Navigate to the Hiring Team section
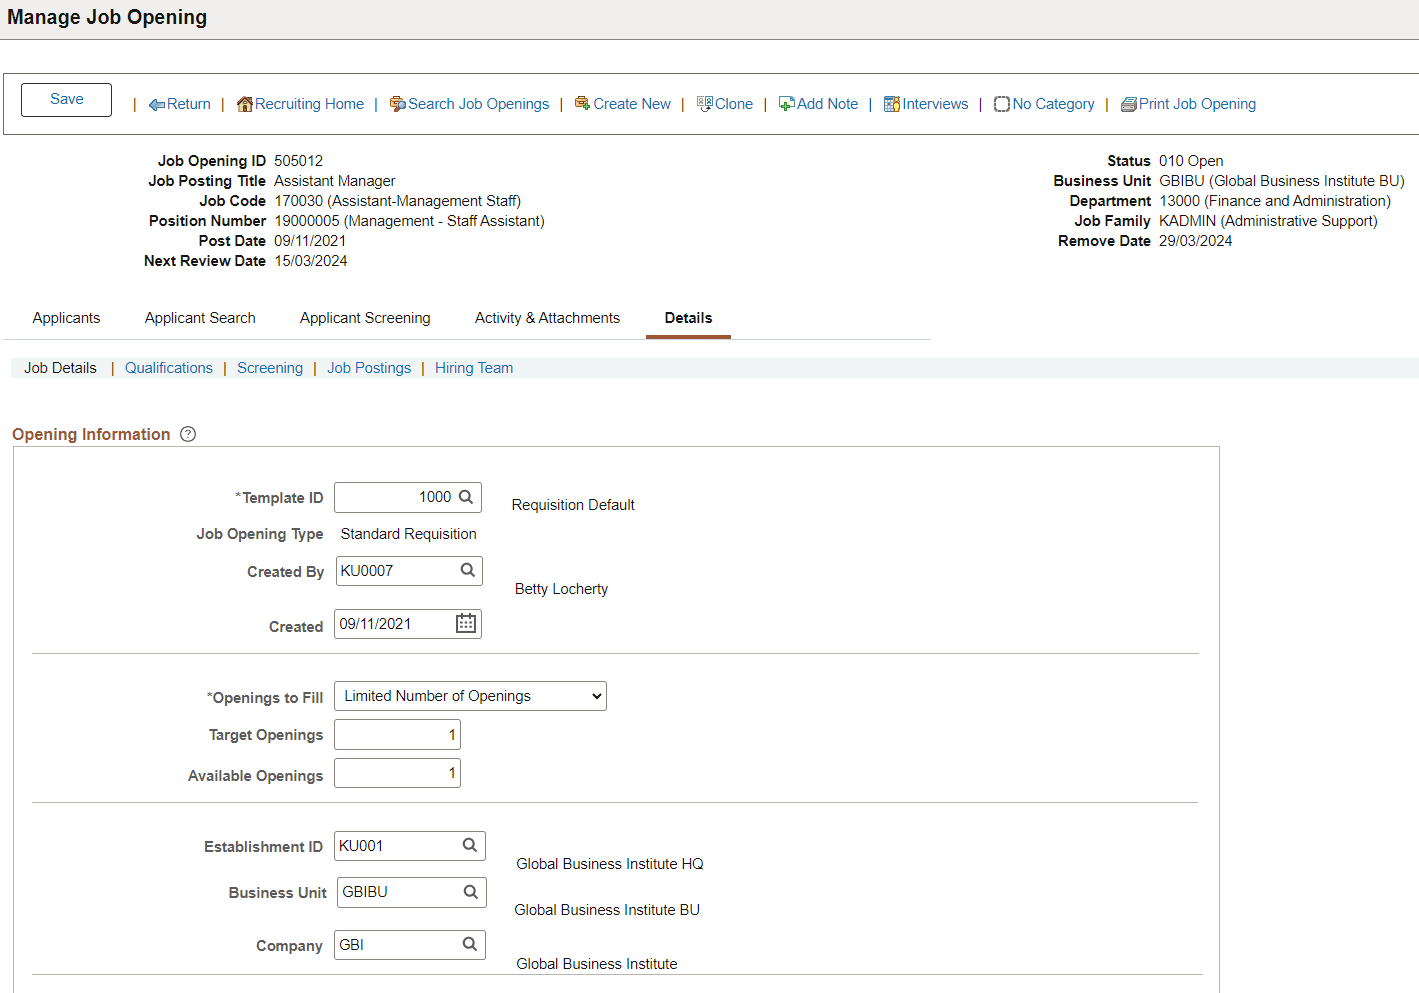 pyautogui.click(x=473, y=368)
